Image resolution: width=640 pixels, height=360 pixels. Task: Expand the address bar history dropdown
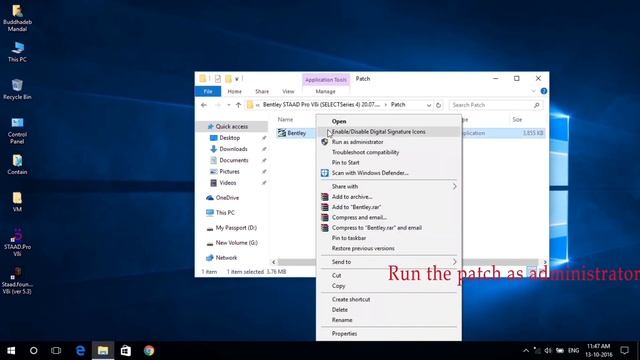429,105
